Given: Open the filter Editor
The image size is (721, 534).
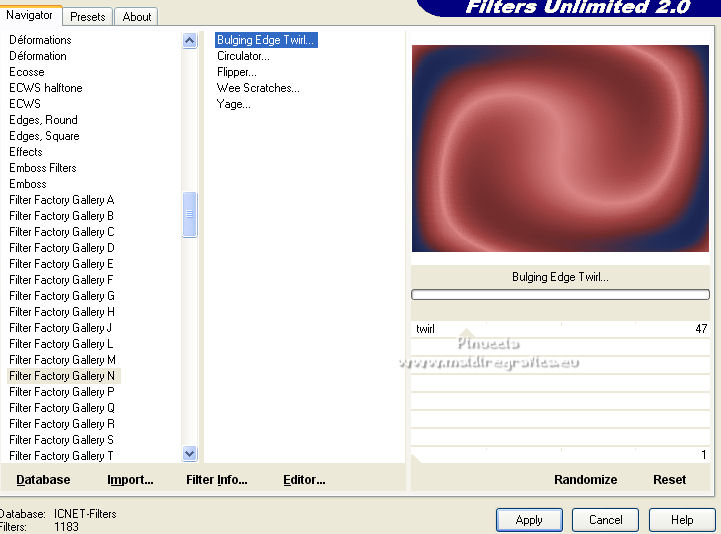Looking at the screenshot, I should click(x=304, y=480).
